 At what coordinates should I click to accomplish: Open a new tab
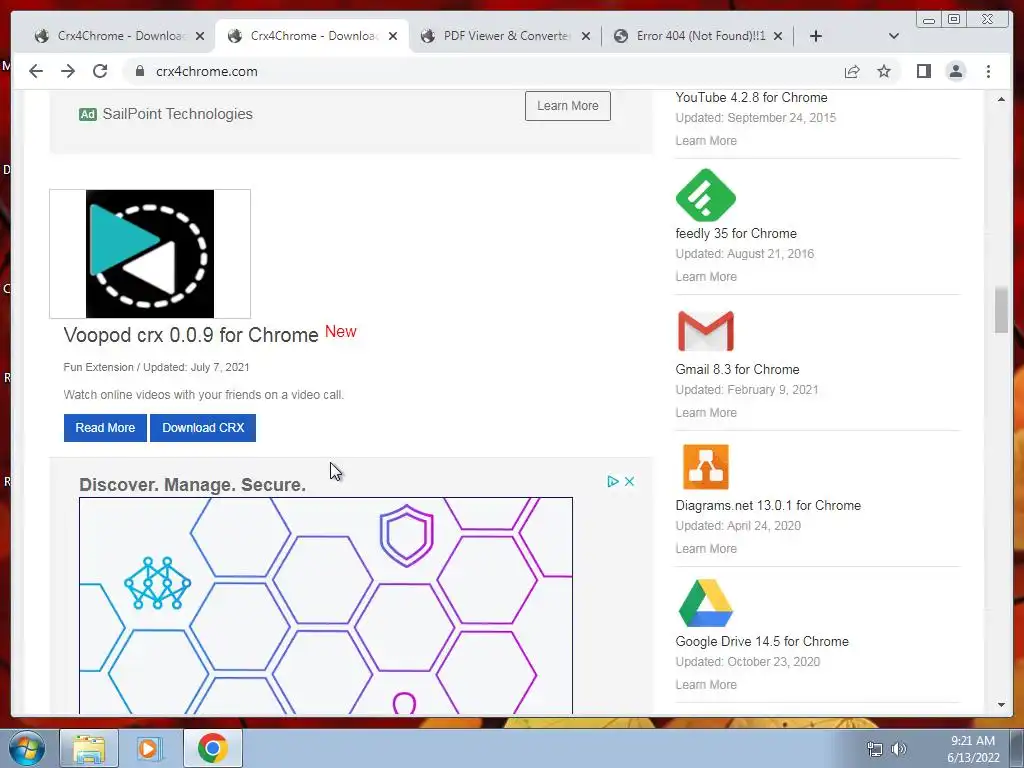click(x=816, y=36)
